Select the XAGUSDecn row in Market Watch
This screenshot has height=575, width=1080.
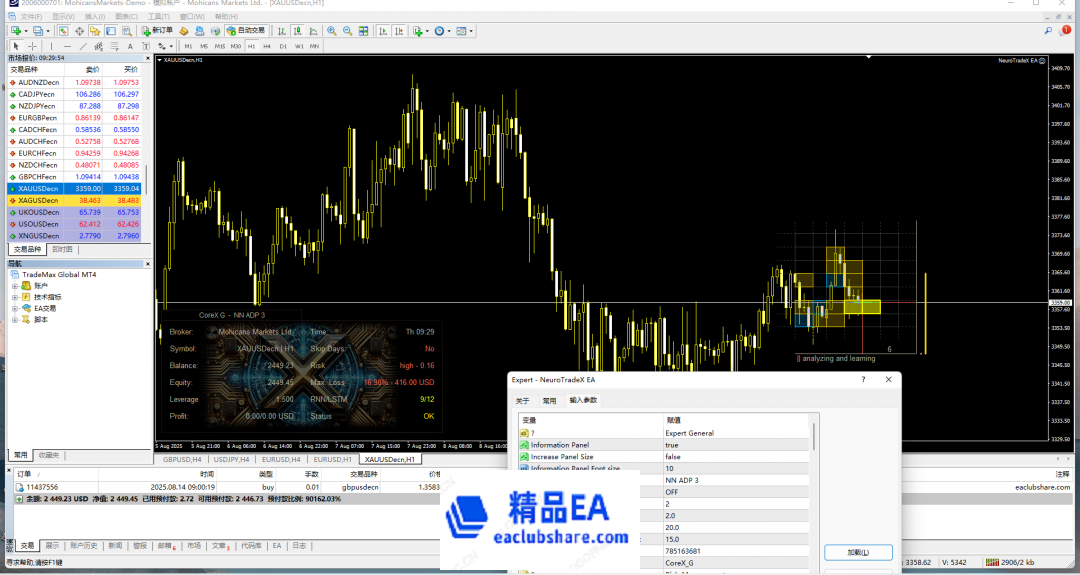[75, 200]
